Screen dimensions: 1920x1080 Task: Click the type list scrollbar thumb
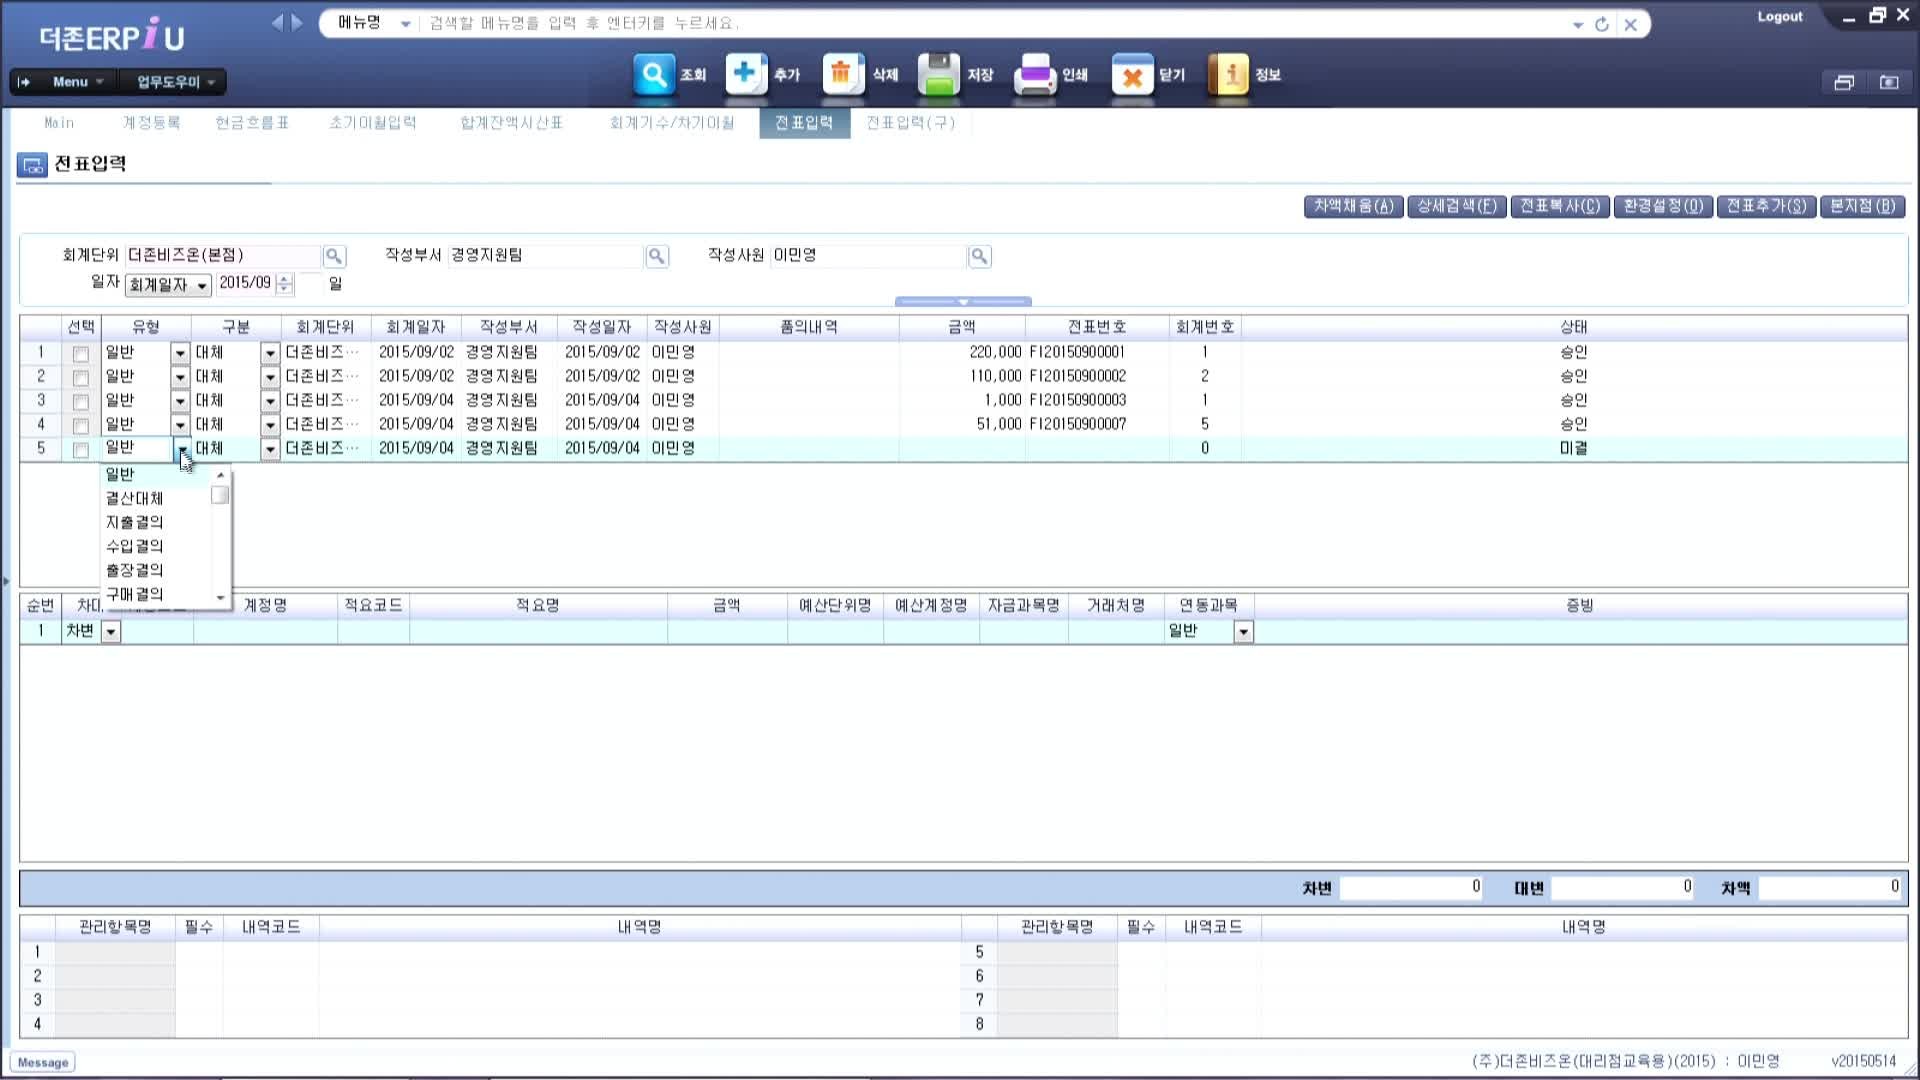pyautogui.click(x=220, y=496)
